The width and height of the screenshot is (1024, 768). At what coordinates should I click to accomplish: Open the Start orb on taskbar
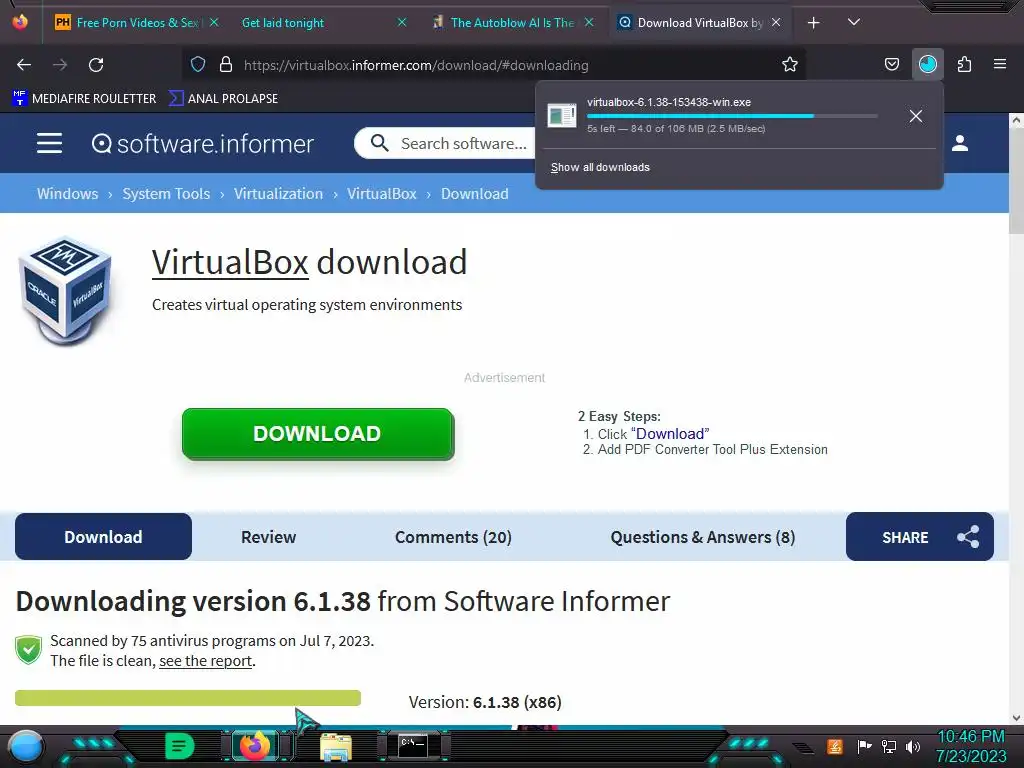[x=26, y=746]
